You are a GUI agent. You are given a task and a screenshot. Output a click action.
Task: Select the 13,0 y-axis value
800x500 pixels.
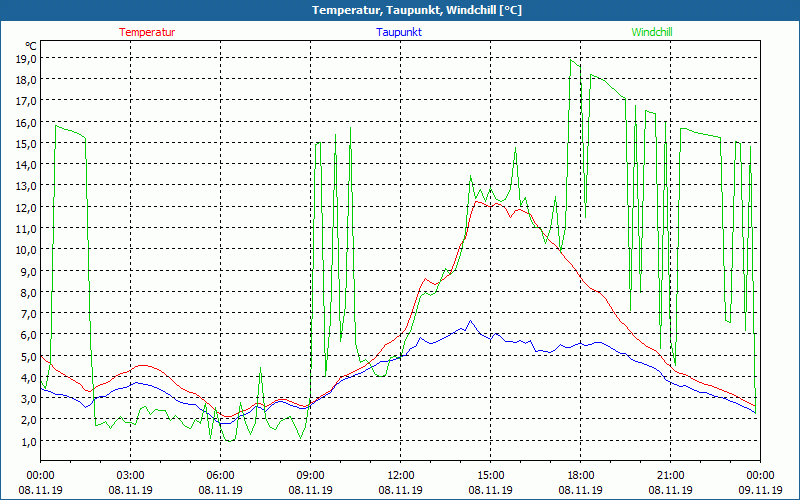26,186
